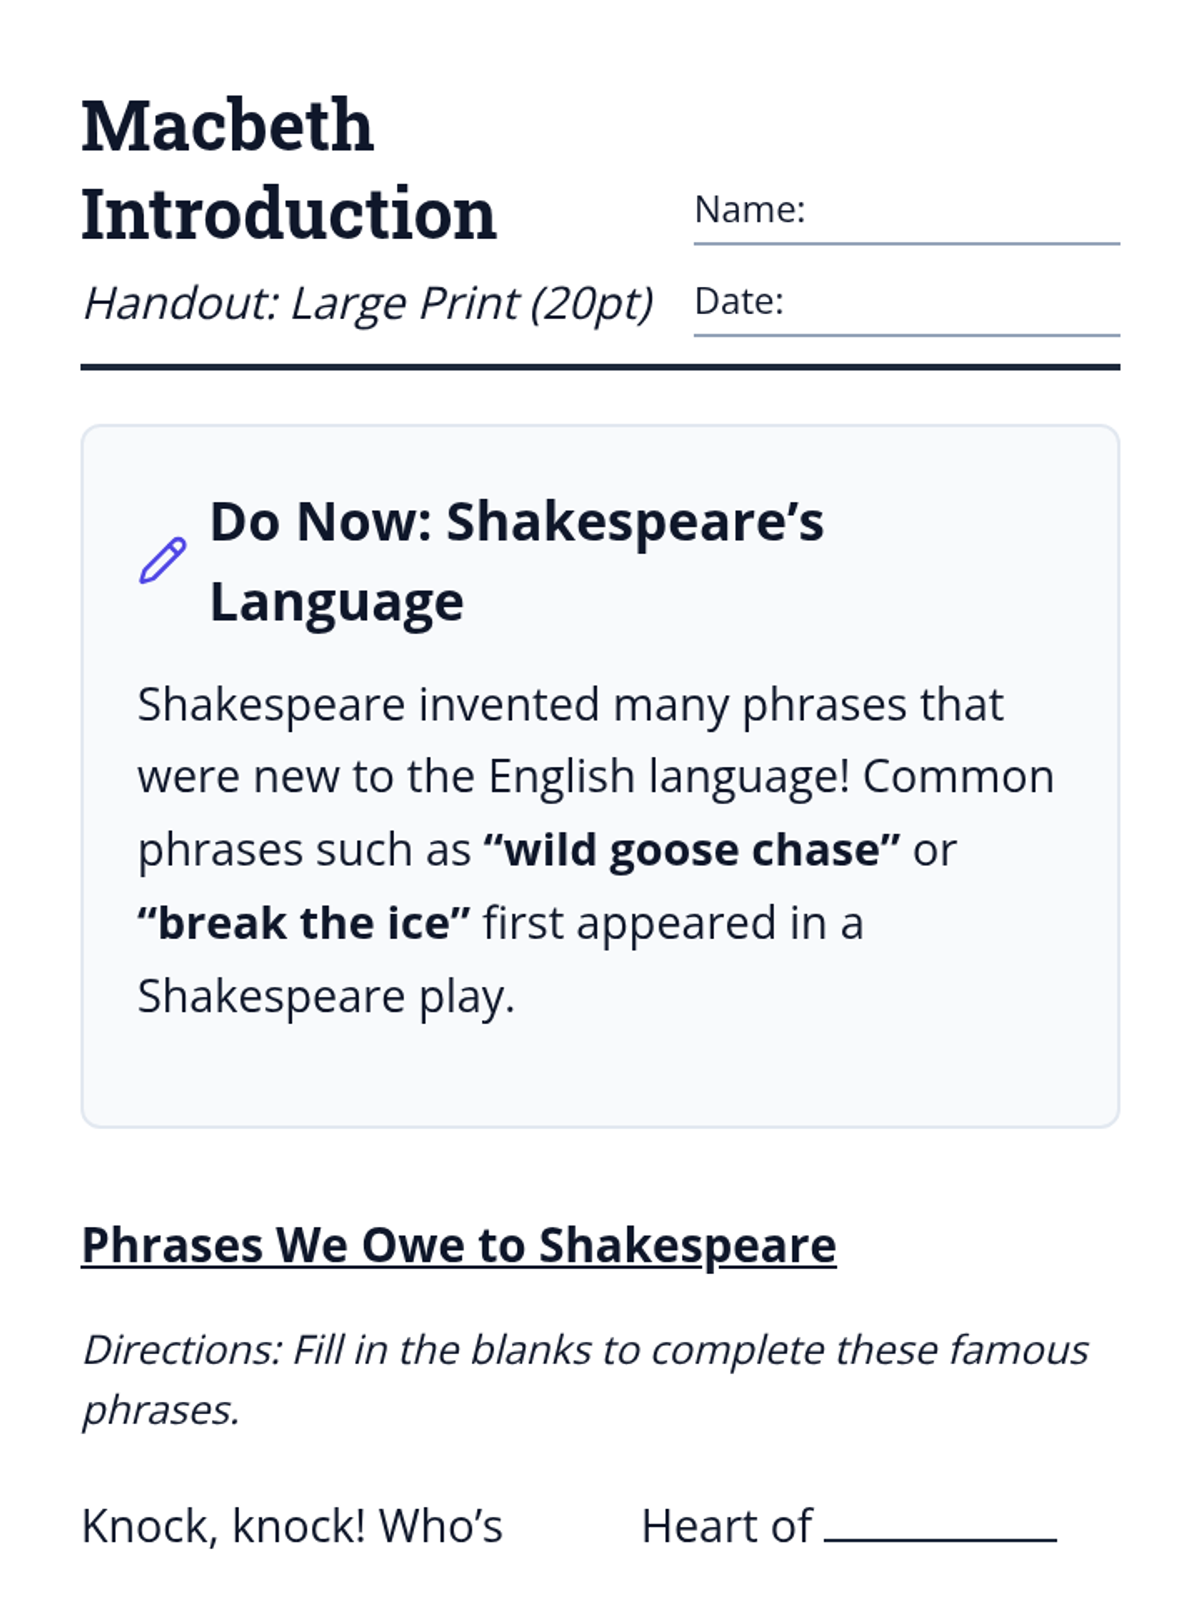Click the bold phrase "break the ice"

click(x=303, y=923)
